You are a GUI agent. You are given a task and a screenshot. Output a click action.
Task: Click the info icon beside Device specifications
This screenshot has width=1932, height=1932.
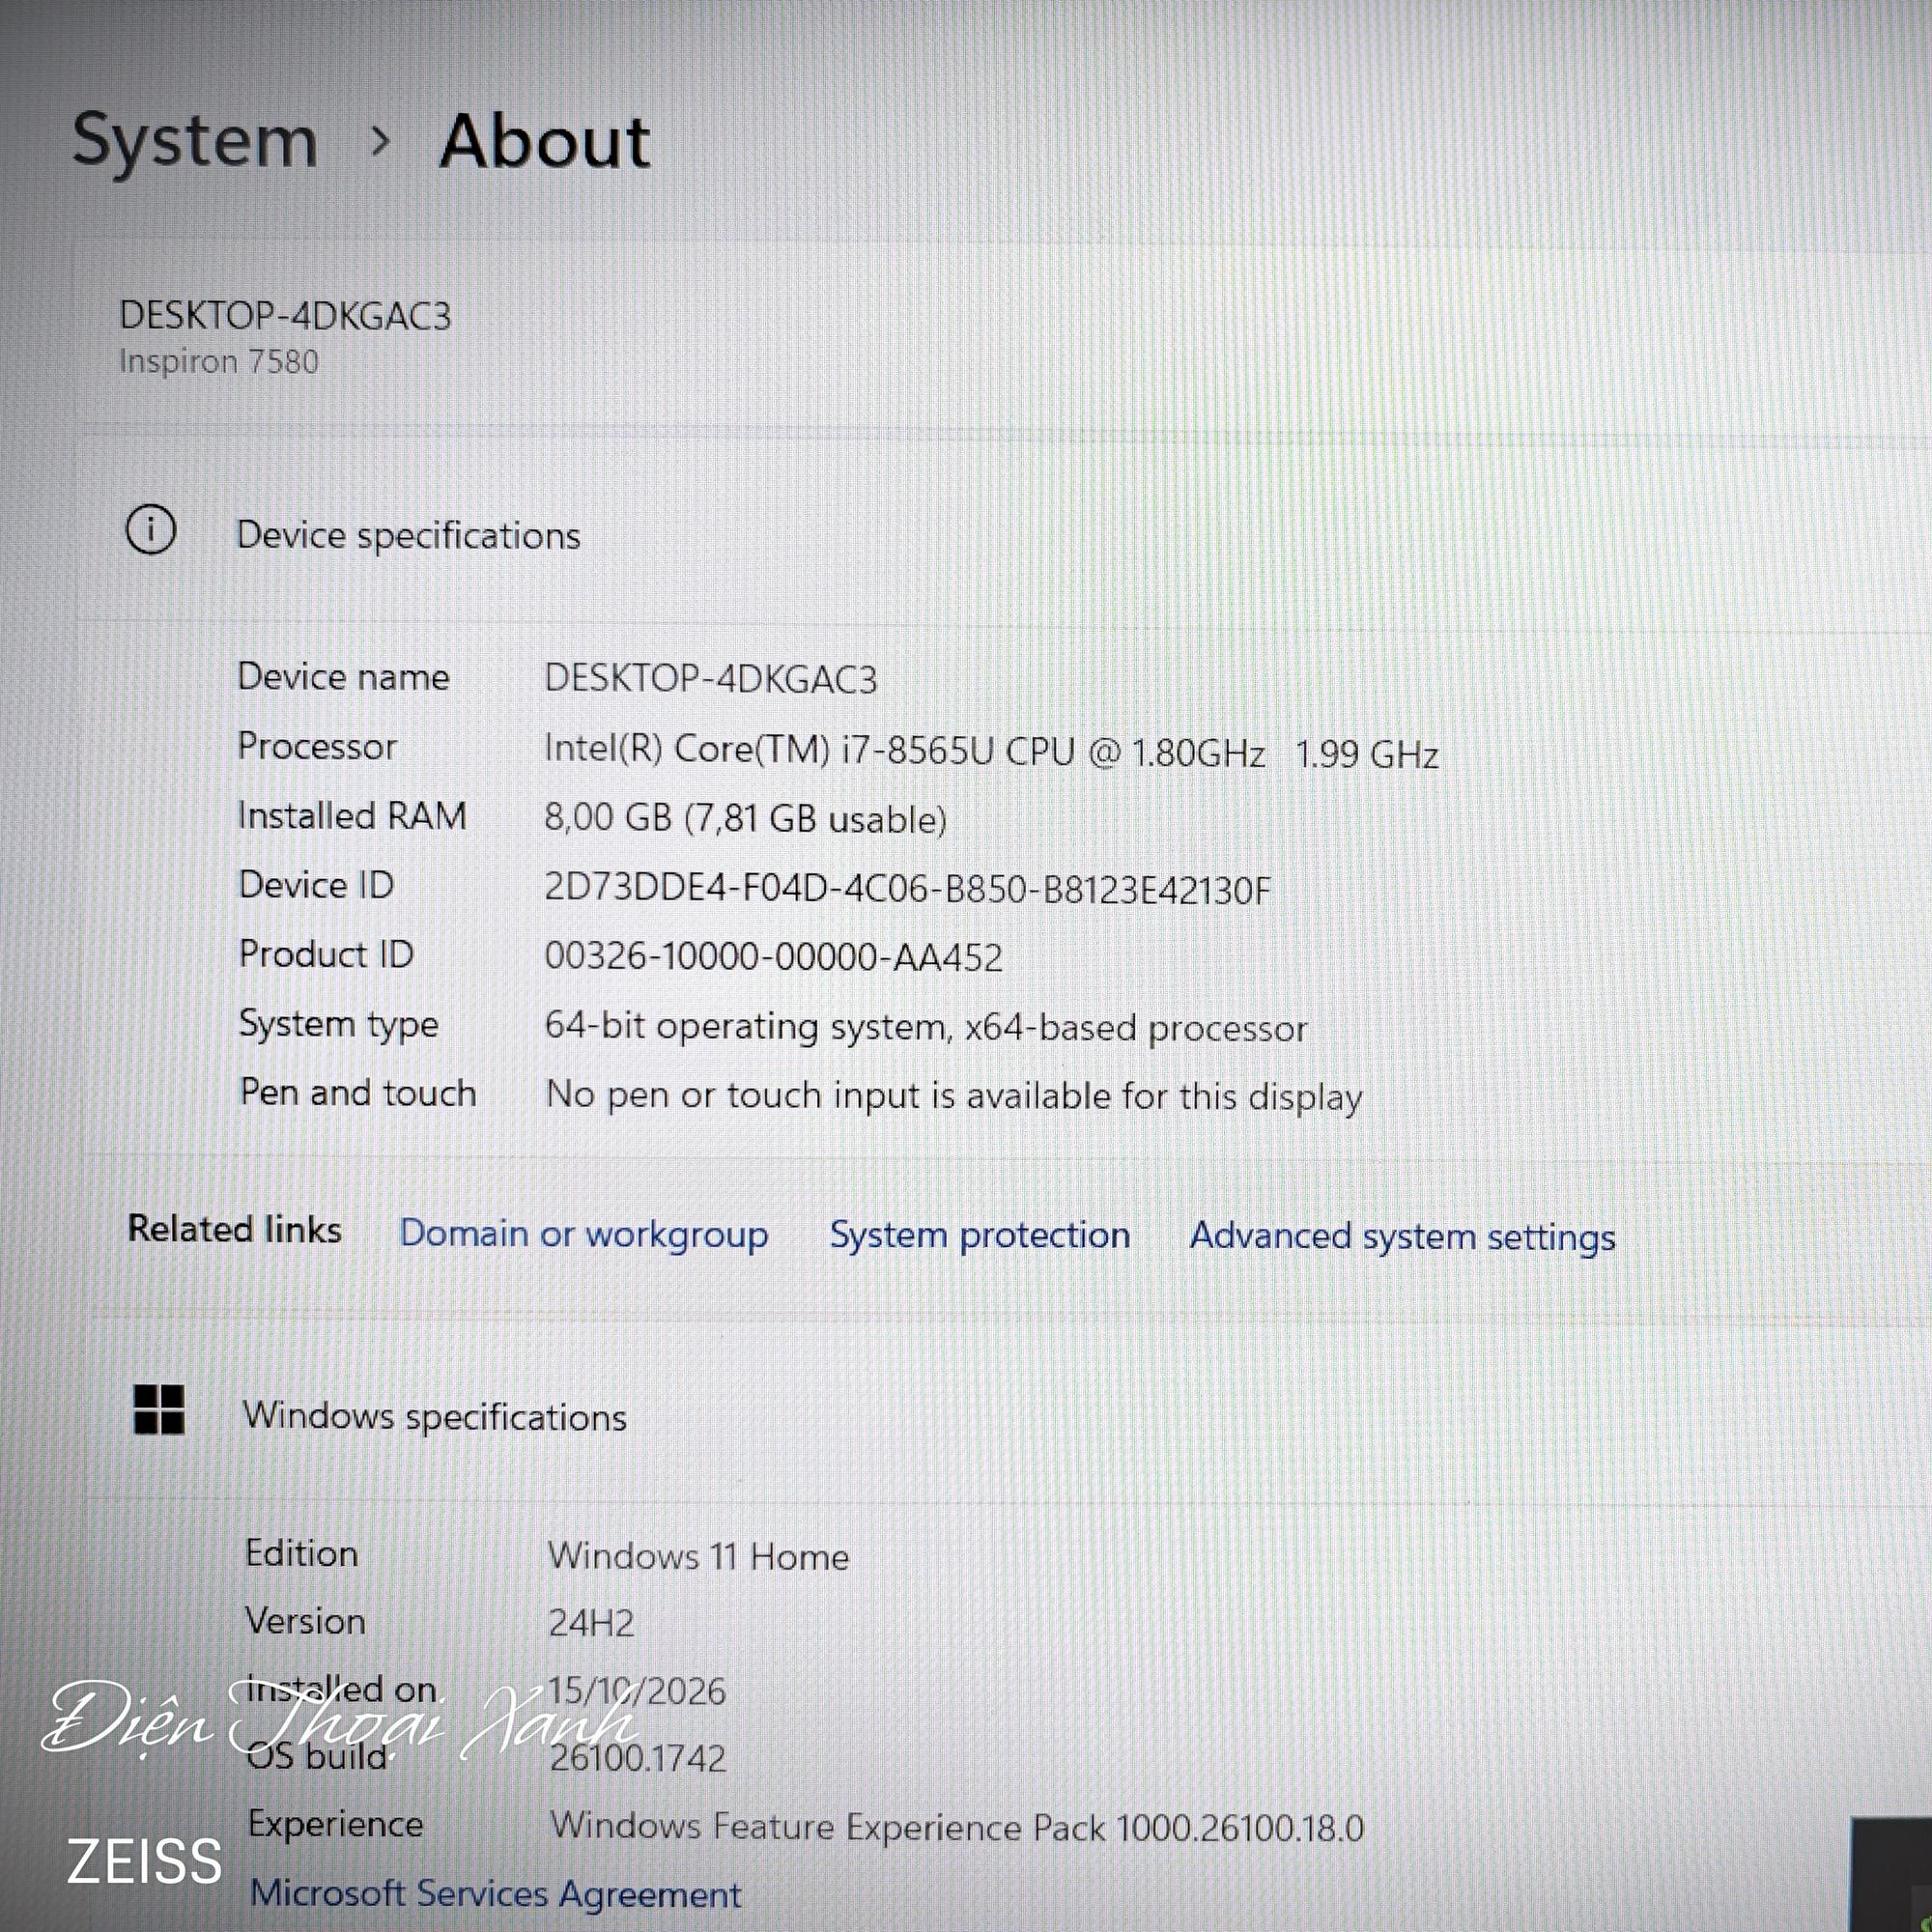tap(151, 530)
